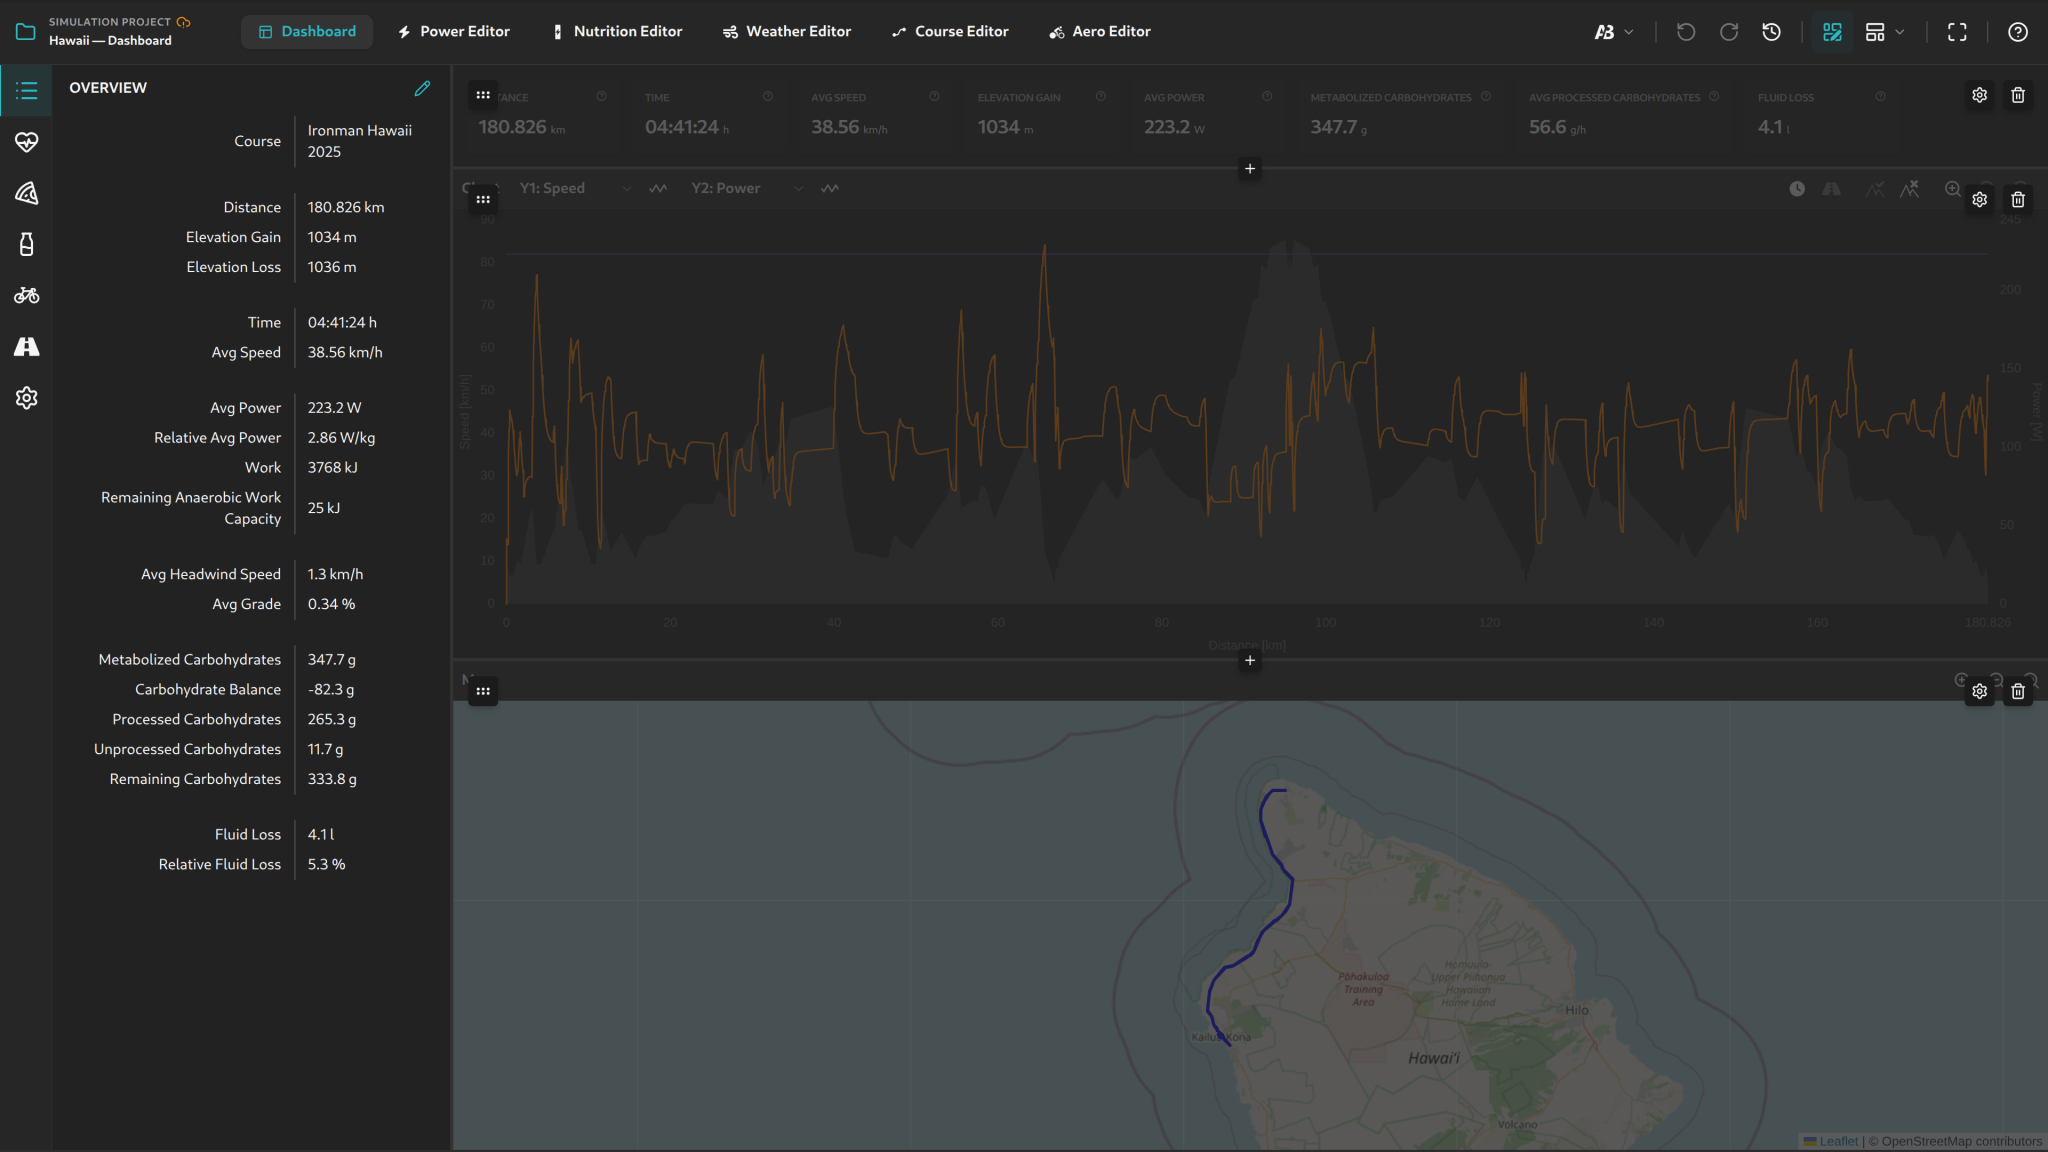Open the heart-rate health sidebar icon
Viewport: 2048px width, 1152px height.
click(27, 142)
